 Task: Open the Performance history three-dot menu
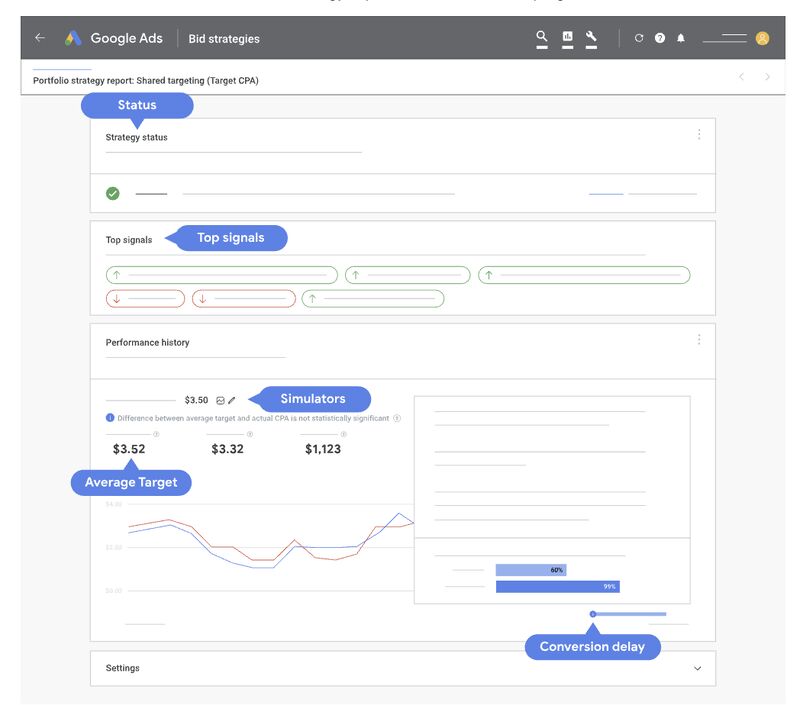(x=699, y=339)
